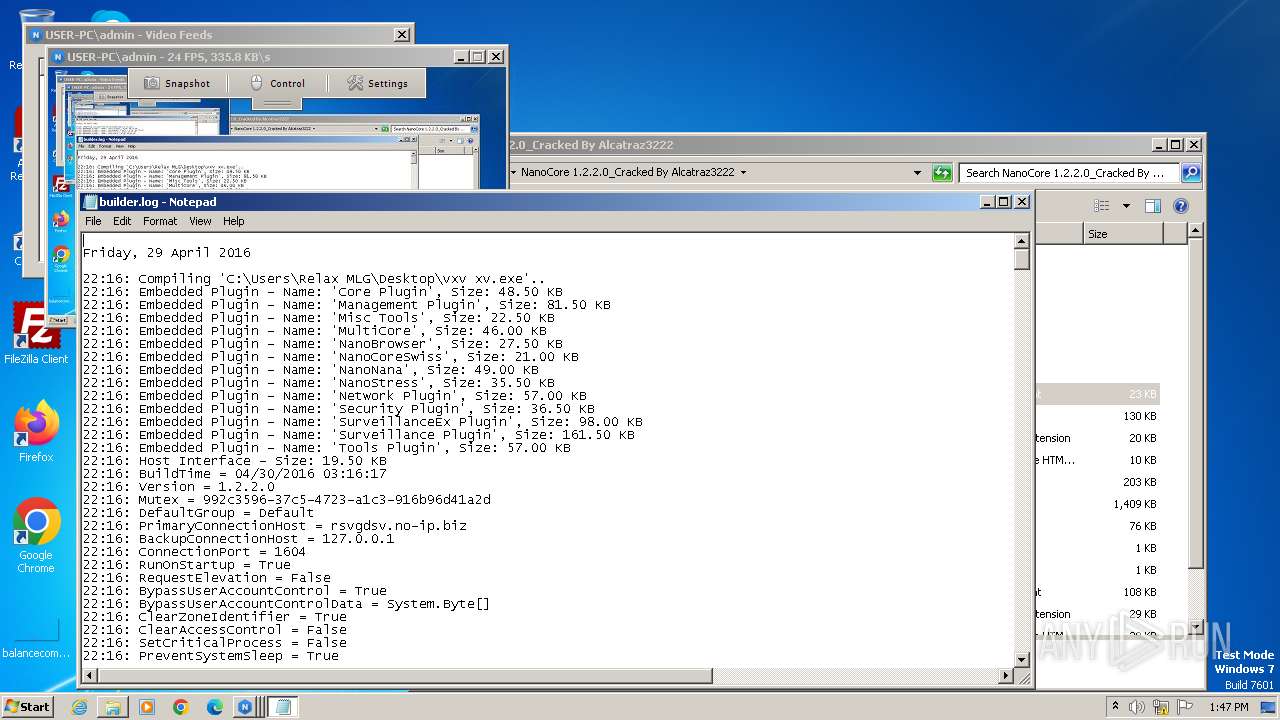The width and height of the screenshot is (1280, 720).
Task: Open the Edit menu in Notepad
Action: [x=122, y=221]
